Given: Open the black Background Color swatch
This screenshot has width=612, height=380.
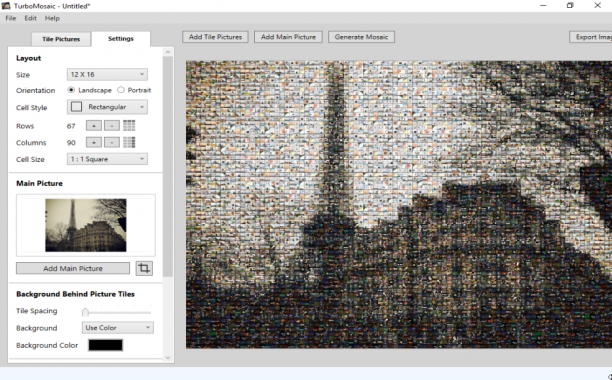Looking at the screenshot, I should tap(105, 345).
